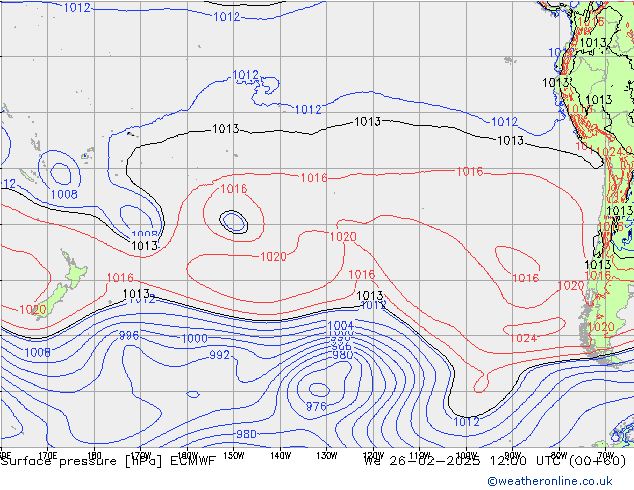This screenshot has height=490, width=634.
Task: Click the 992 isobar label
Action: click(x=220, y=355)
